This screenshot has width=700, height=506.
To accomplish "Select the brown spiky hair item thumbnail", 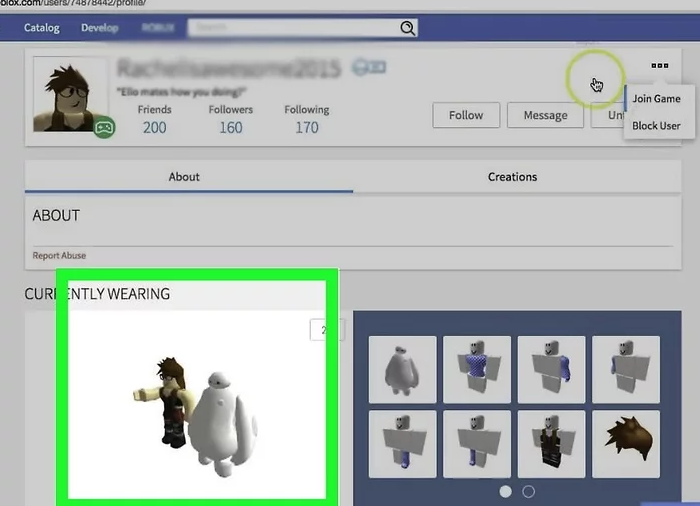I will [x=626, y=444].
